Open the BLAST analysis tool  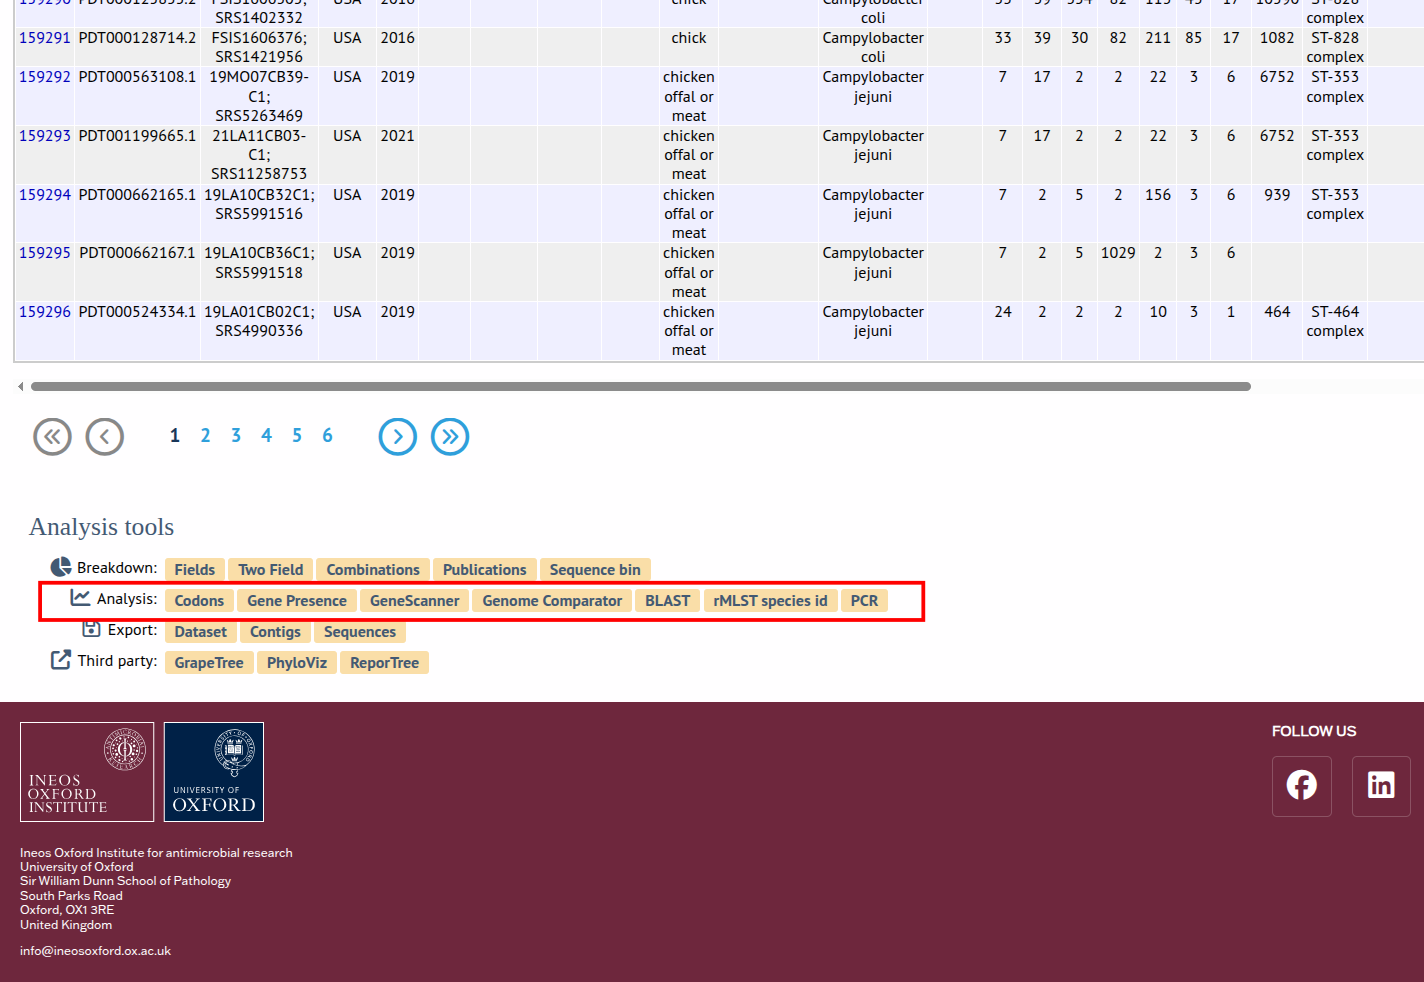click(667, 601)
